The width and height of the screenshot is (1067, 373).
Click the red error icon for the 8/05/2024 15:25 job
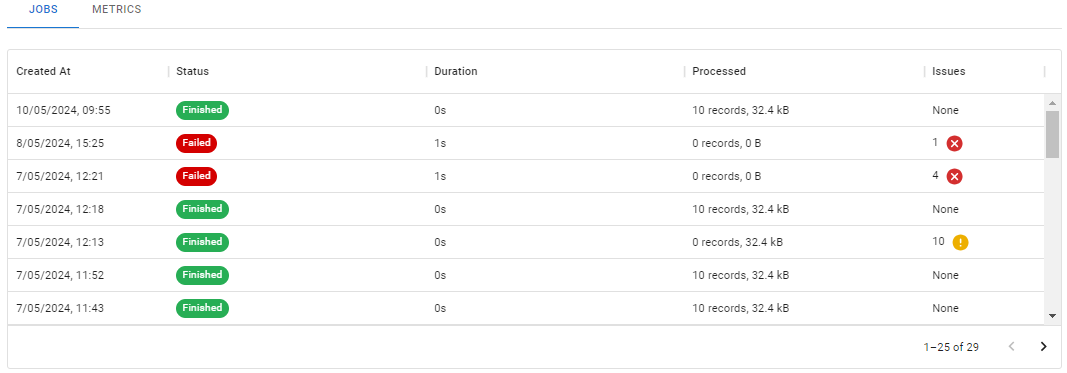point(955,144)
